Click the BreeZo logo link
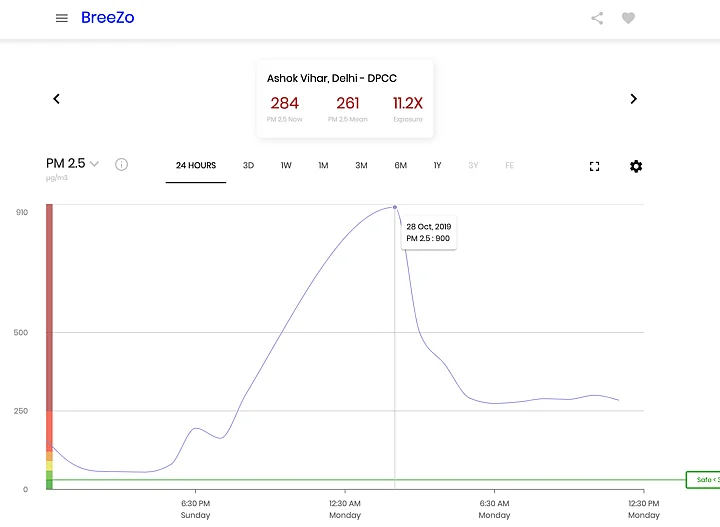The height and width of the screenshot is (527, 720). click(107, 18)
